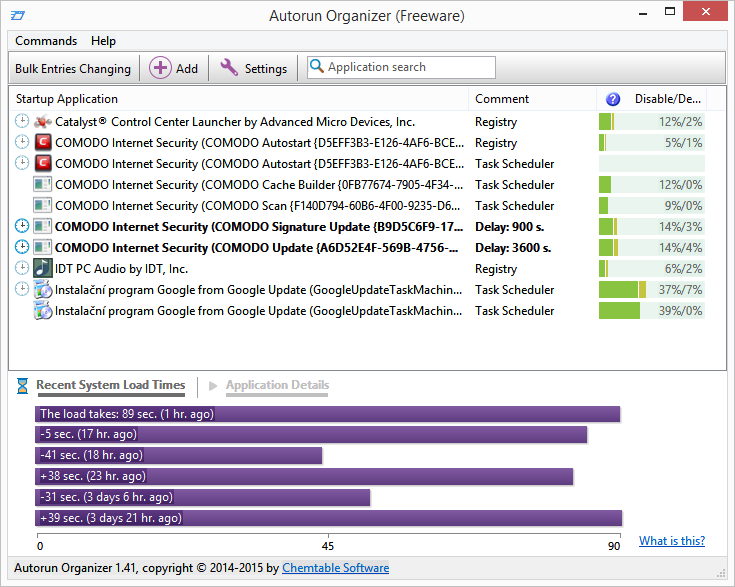Click the hourglass icon beside Recent System Load Times
This screenshot has width=735, height=587.
coord(22,386)
